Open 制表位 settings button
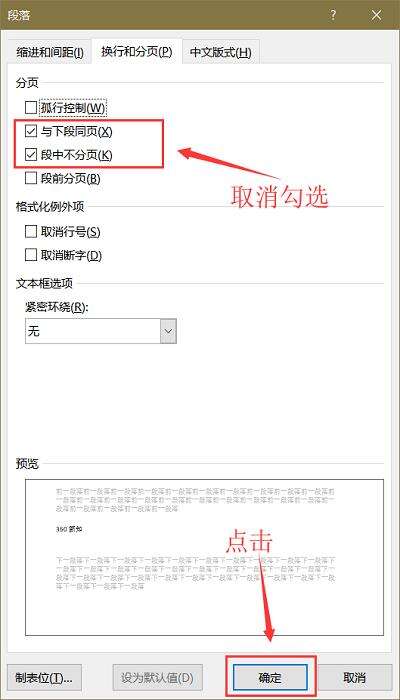 45,678
